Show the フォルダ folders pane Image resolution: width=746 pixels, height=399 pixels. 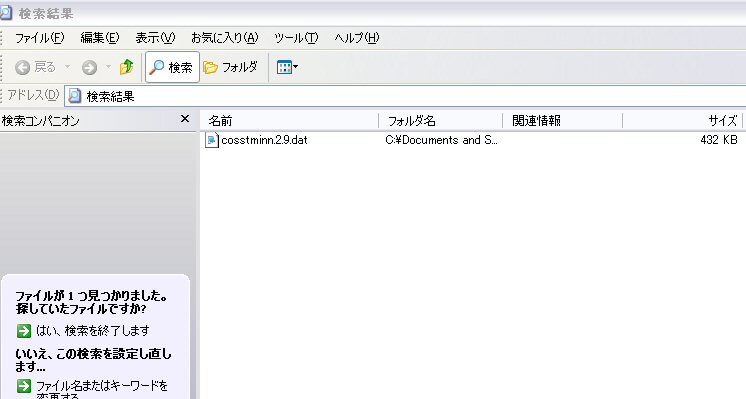point(231,67)
